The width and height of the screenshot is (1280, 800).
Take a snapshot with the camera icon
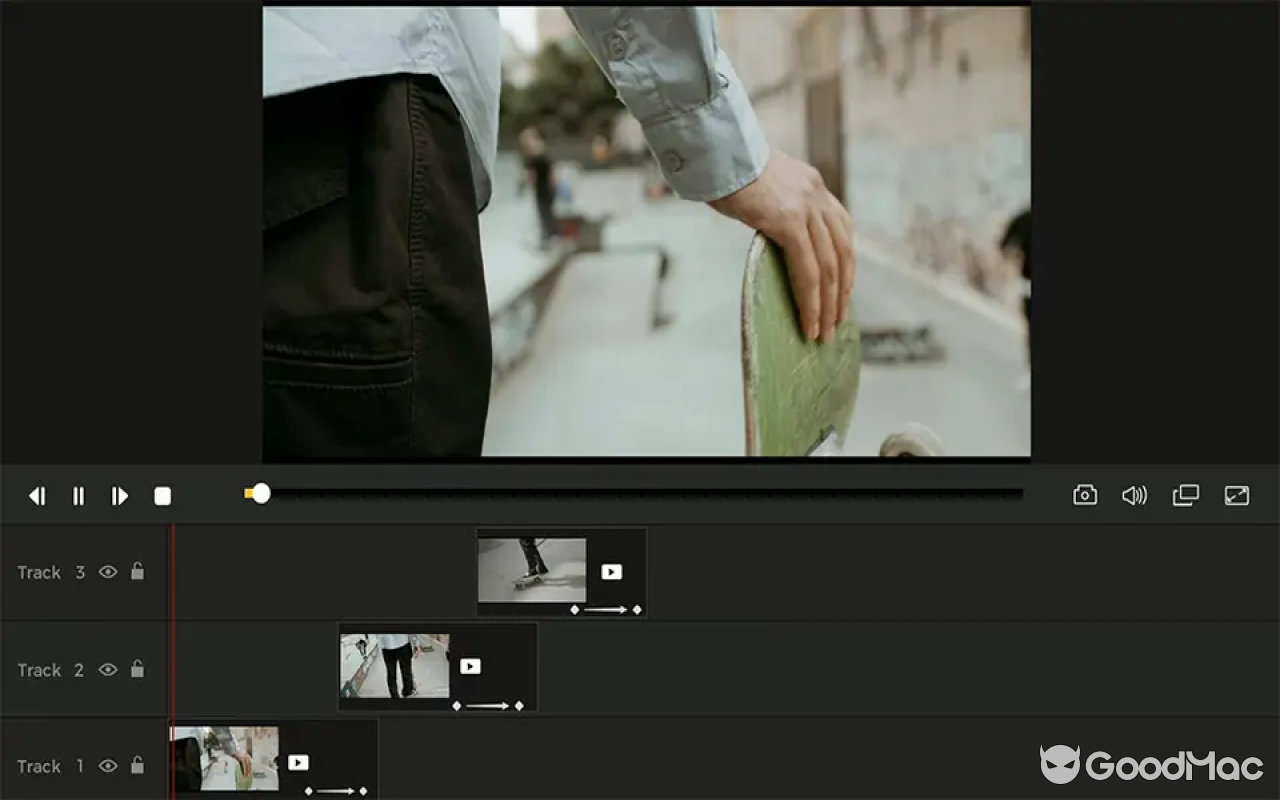(x=1084, y=495)
